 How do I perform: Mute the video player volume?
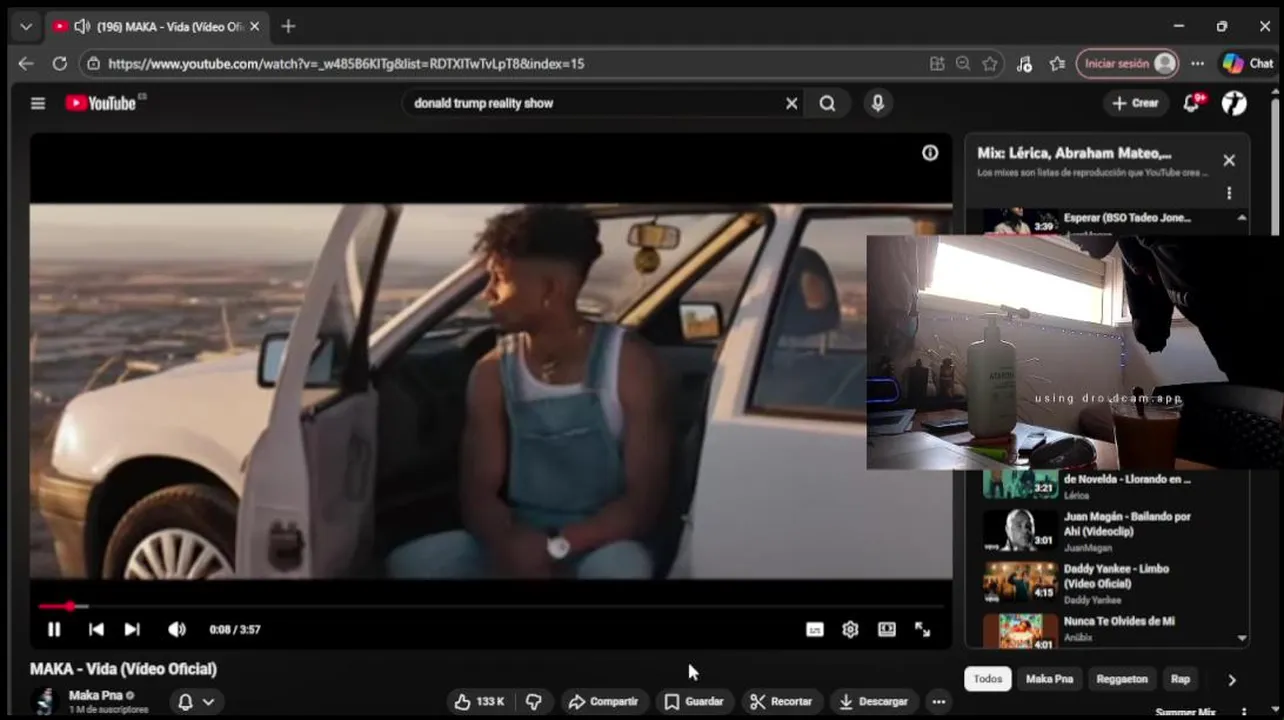click(x=177, y=629)
